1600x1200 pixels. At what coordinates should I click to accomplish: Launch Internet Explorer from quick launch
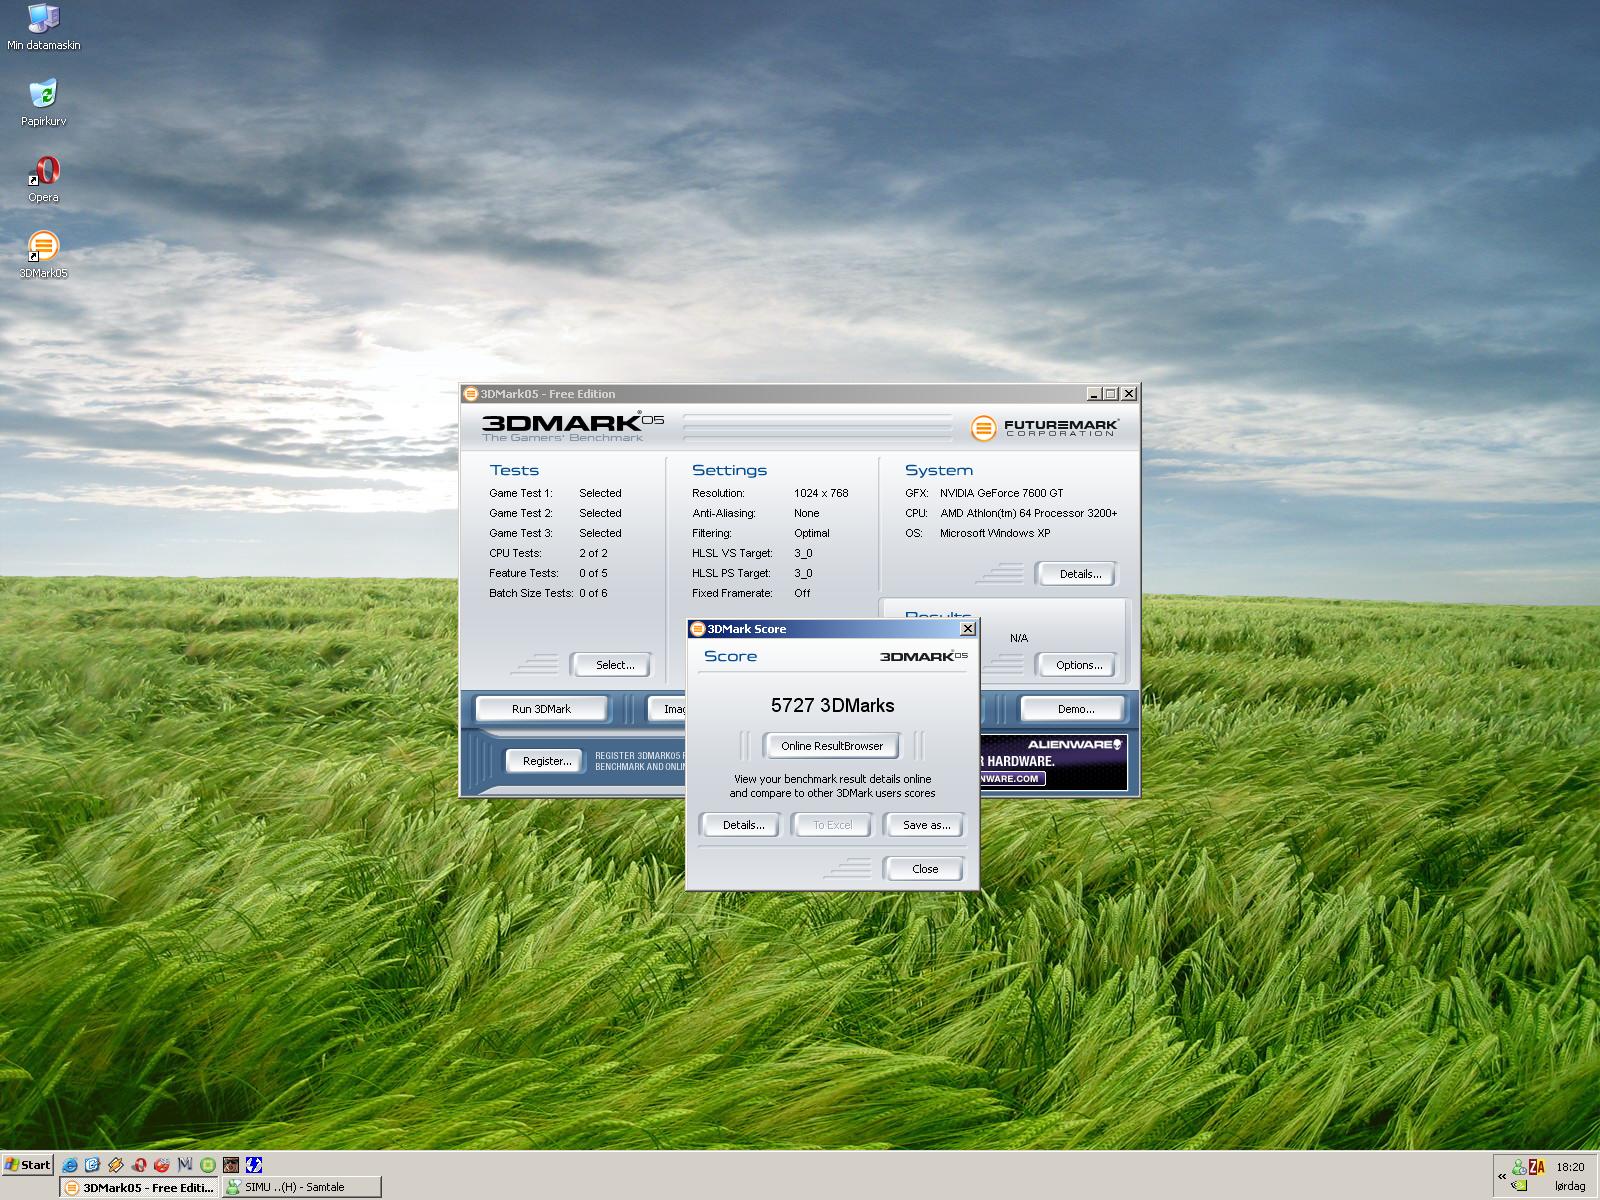coord(70,1164)
